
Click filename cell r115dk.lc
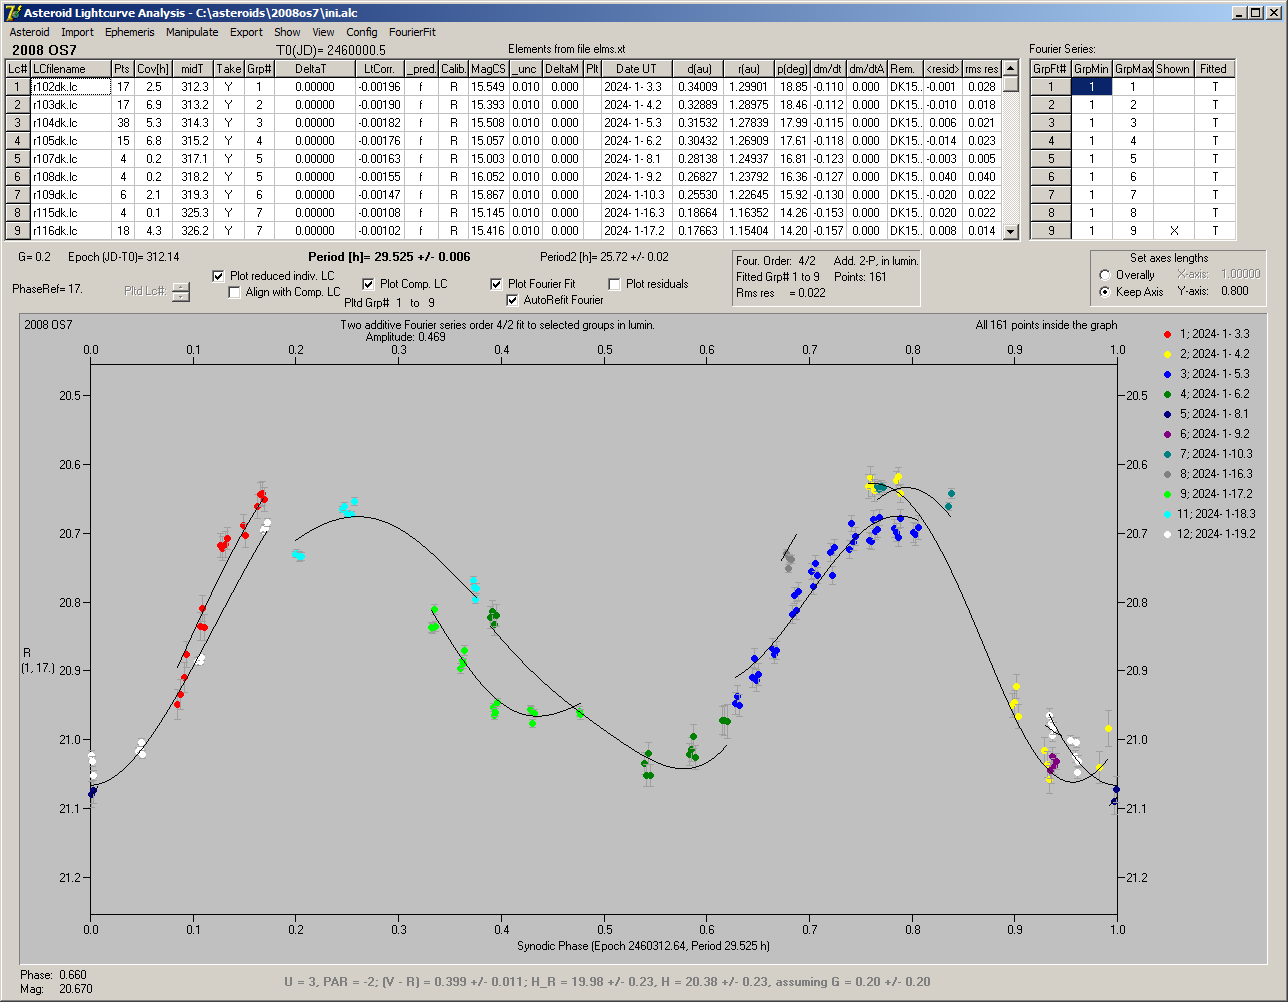pos(70,213)
